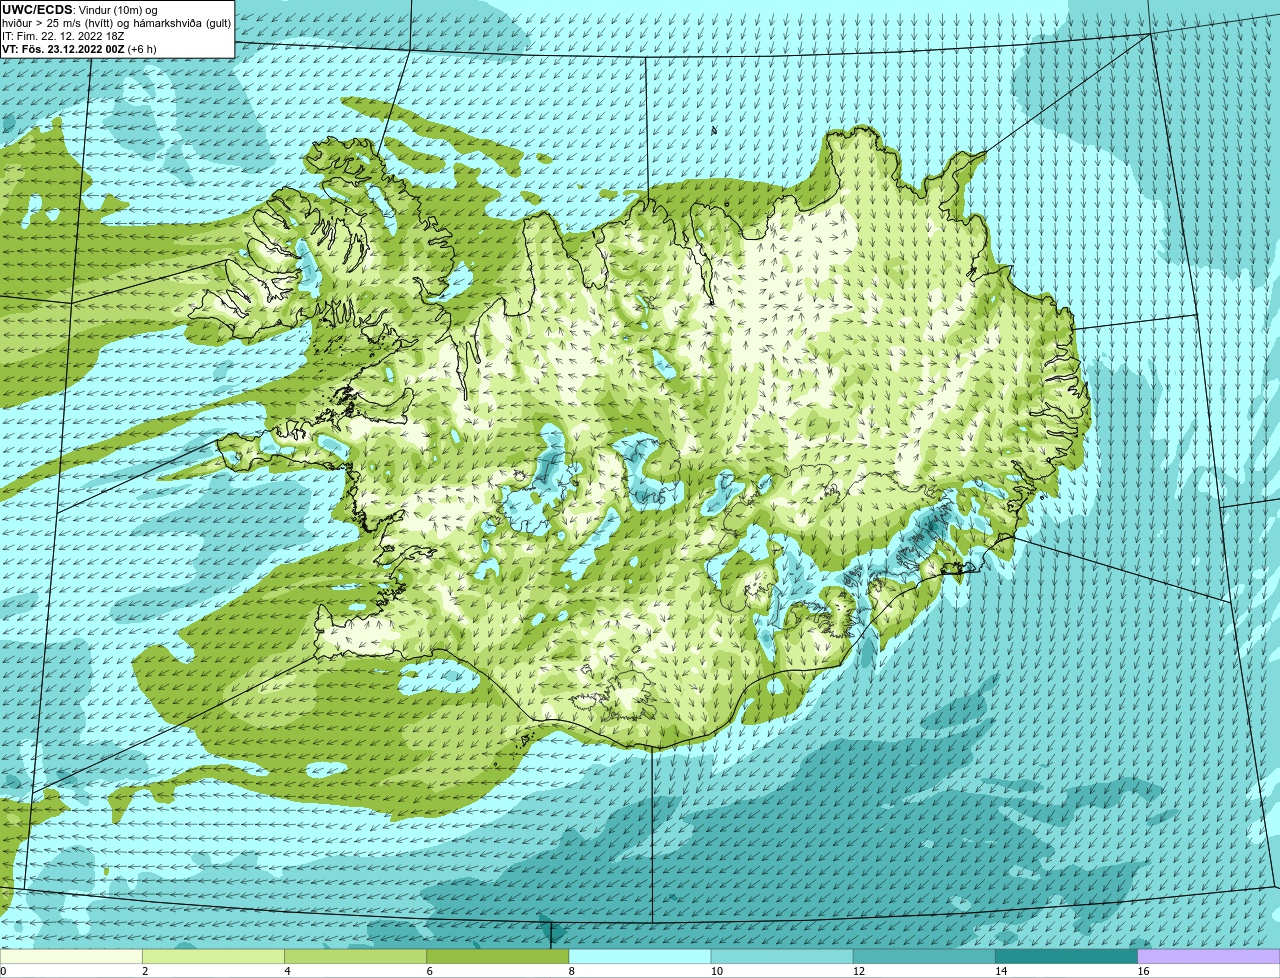Click the 'IT: Fim. 22. 12. 2022 18Z' line
Viewport: 1280px width, 978px height.
click(x=64, y=36)
